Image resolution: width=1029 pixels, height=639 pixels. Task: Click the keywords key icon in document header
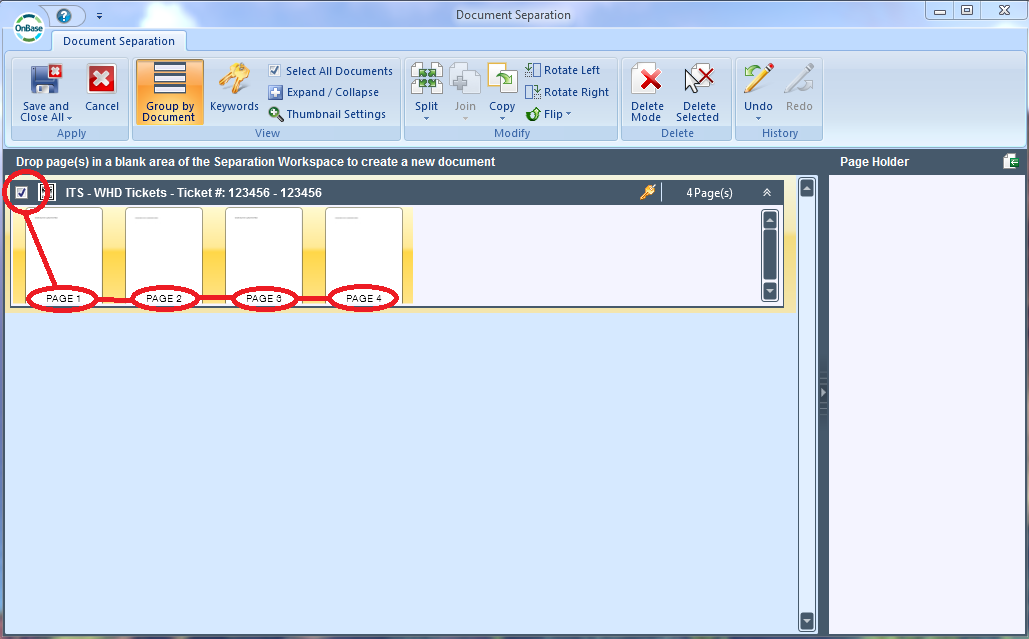pyautogui.click(x=648, y=192)
